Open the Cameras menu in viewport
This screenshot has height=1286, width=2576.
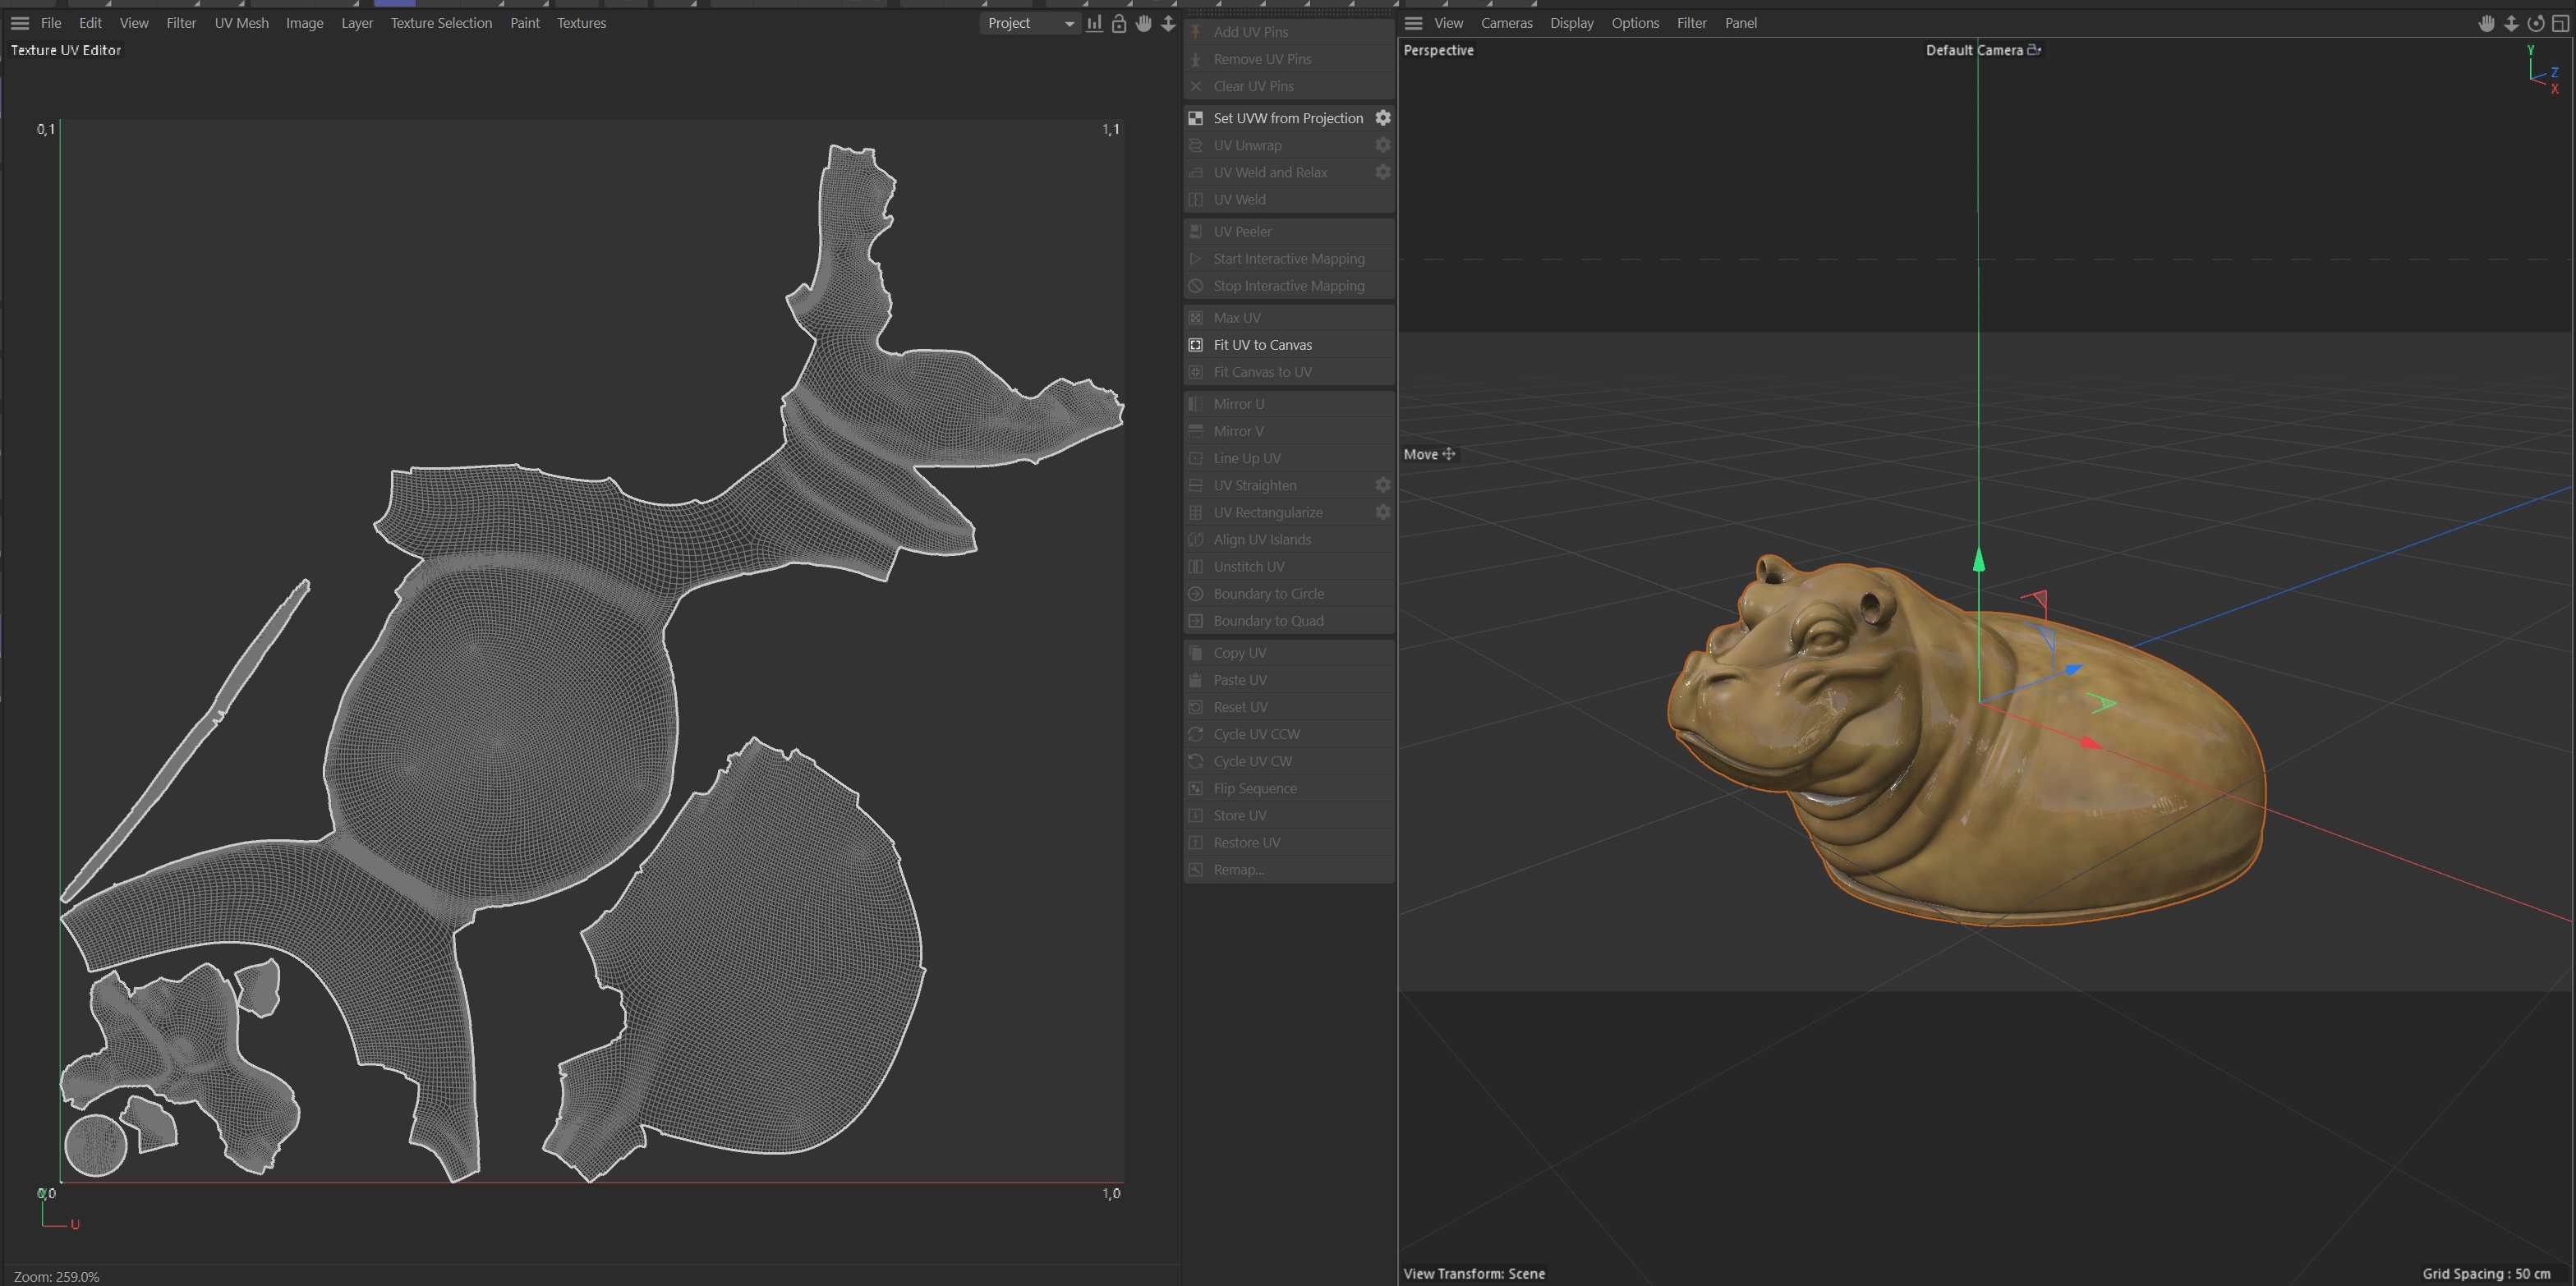click(1506, 23)
